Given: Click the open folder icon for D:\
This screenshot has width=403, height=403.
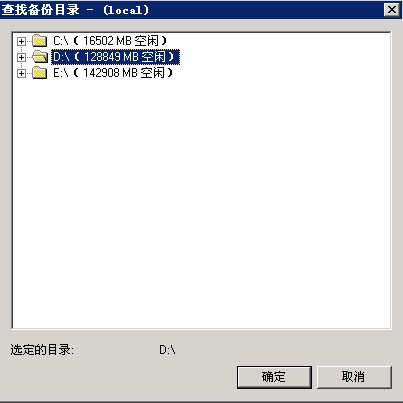Looking at the screenshot, I should coord(40,57).
